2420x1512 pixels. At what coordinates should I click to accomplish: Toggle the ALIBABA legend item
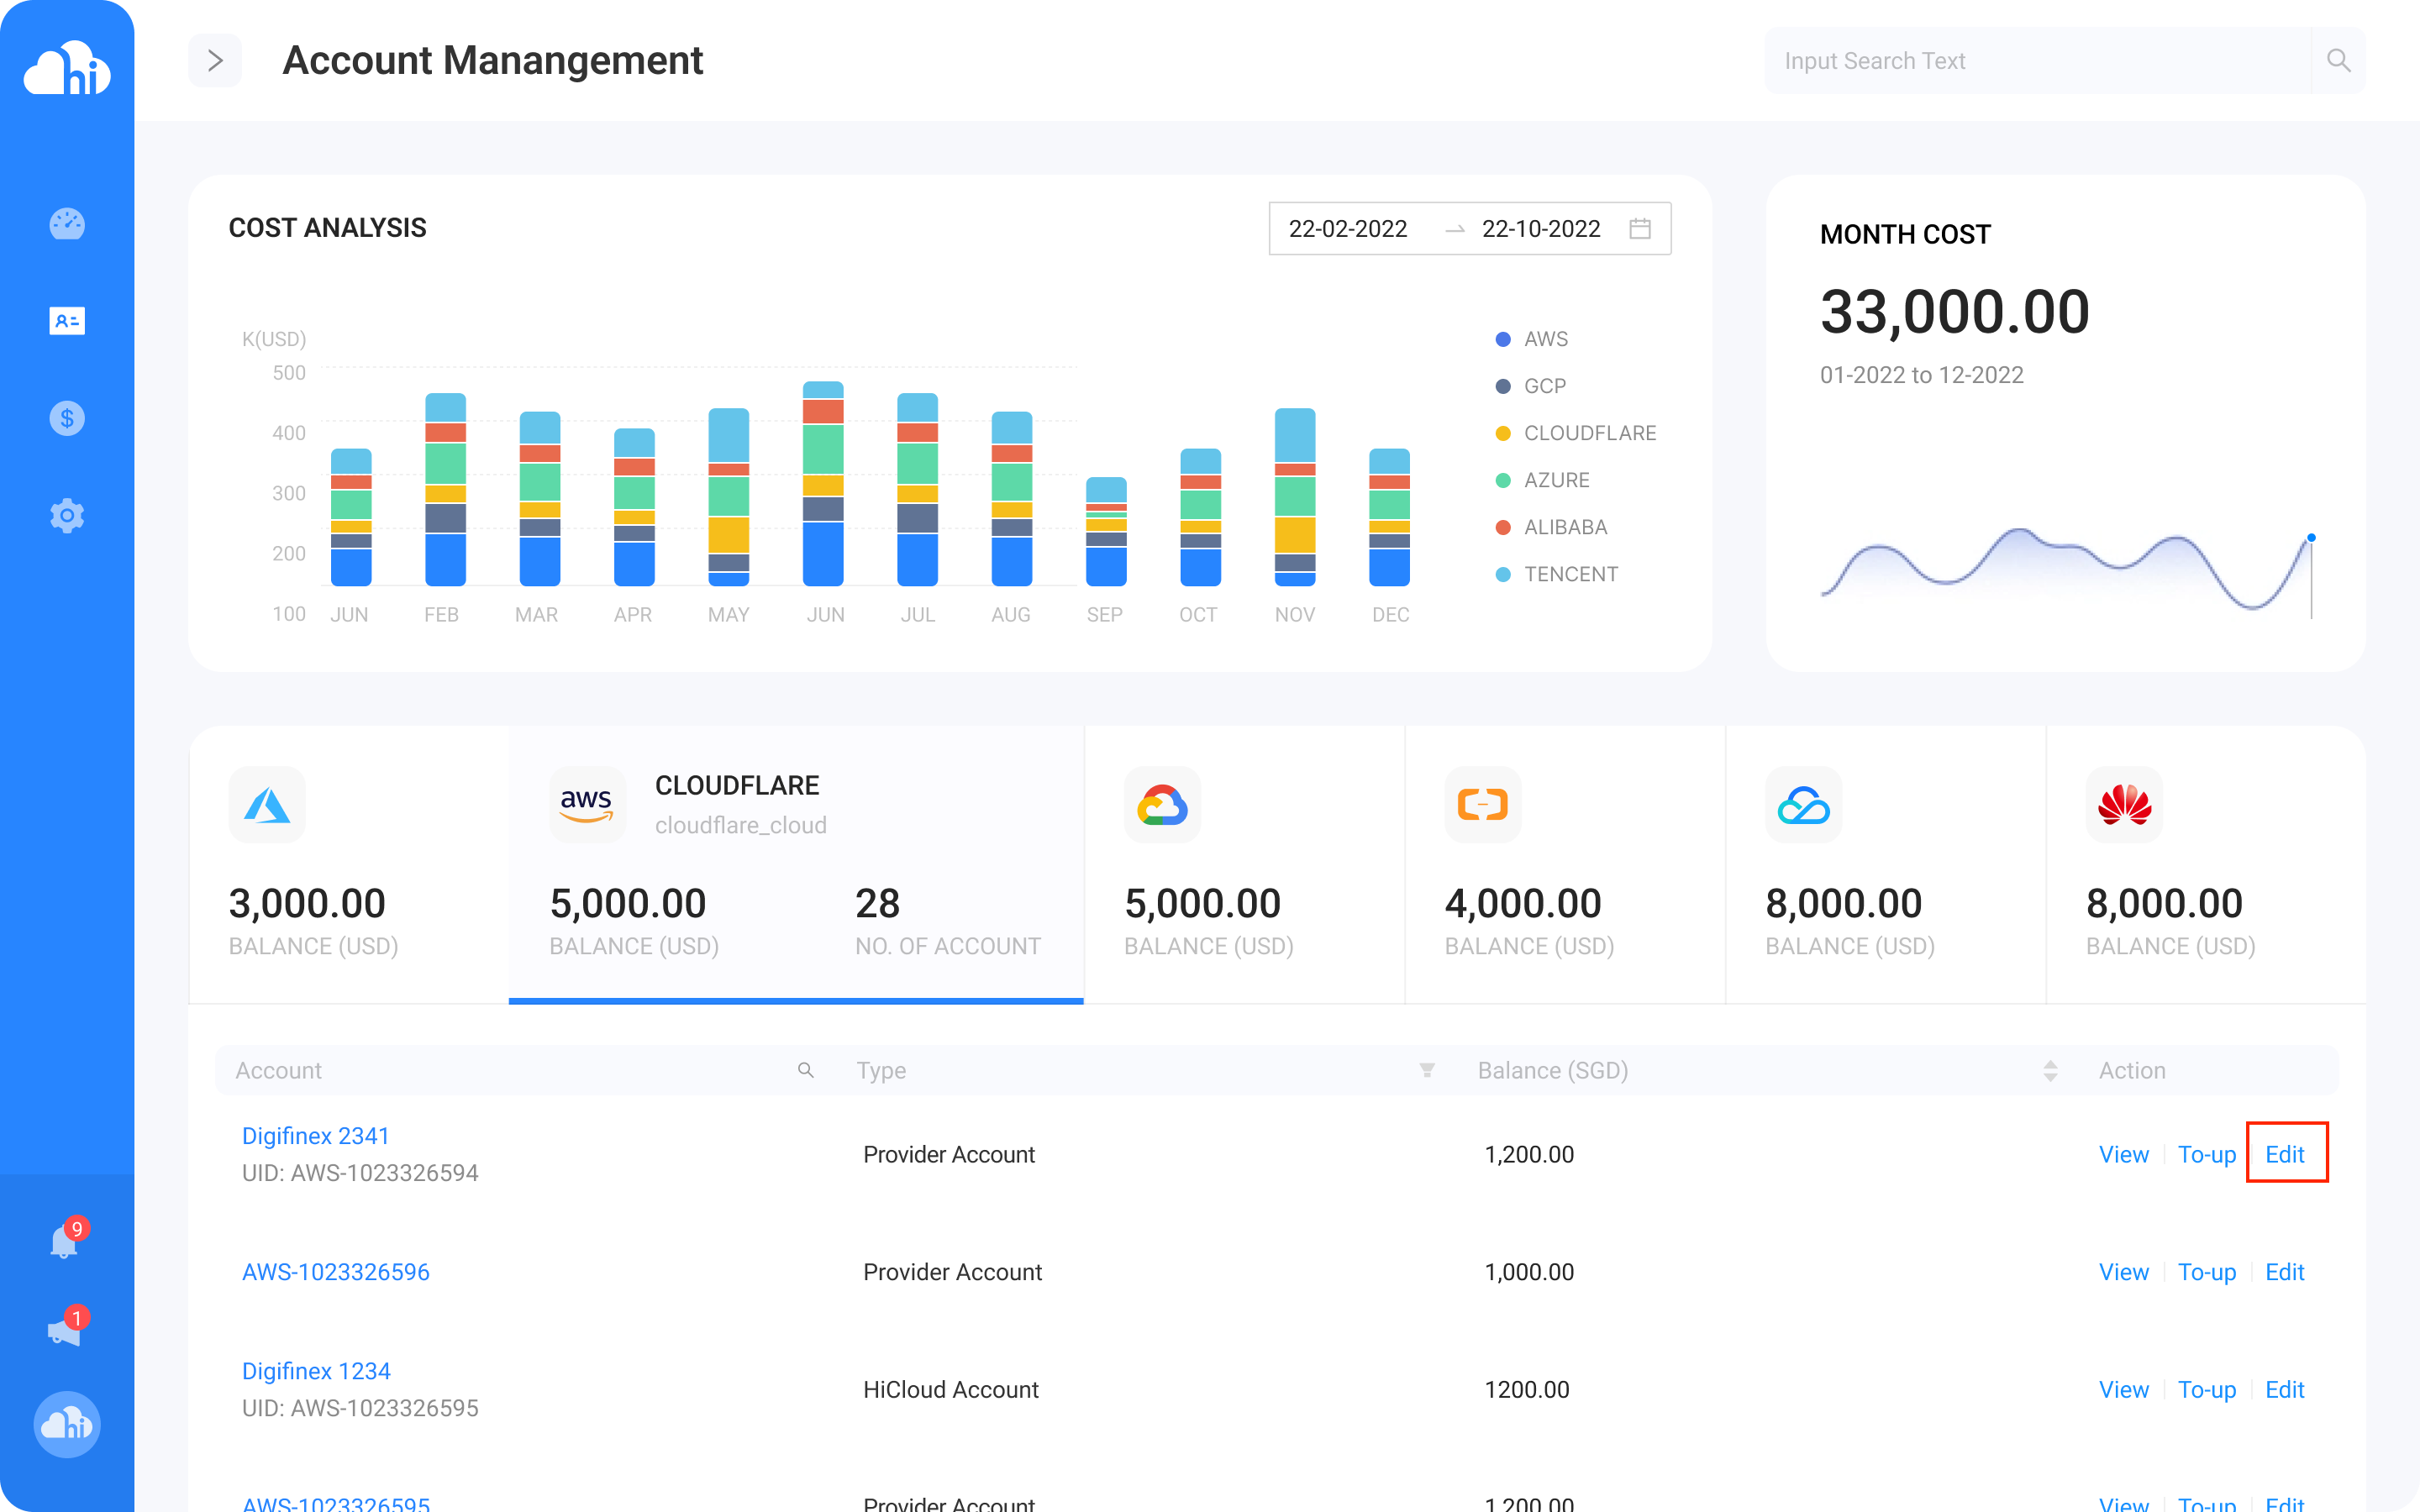[1551, 527]
